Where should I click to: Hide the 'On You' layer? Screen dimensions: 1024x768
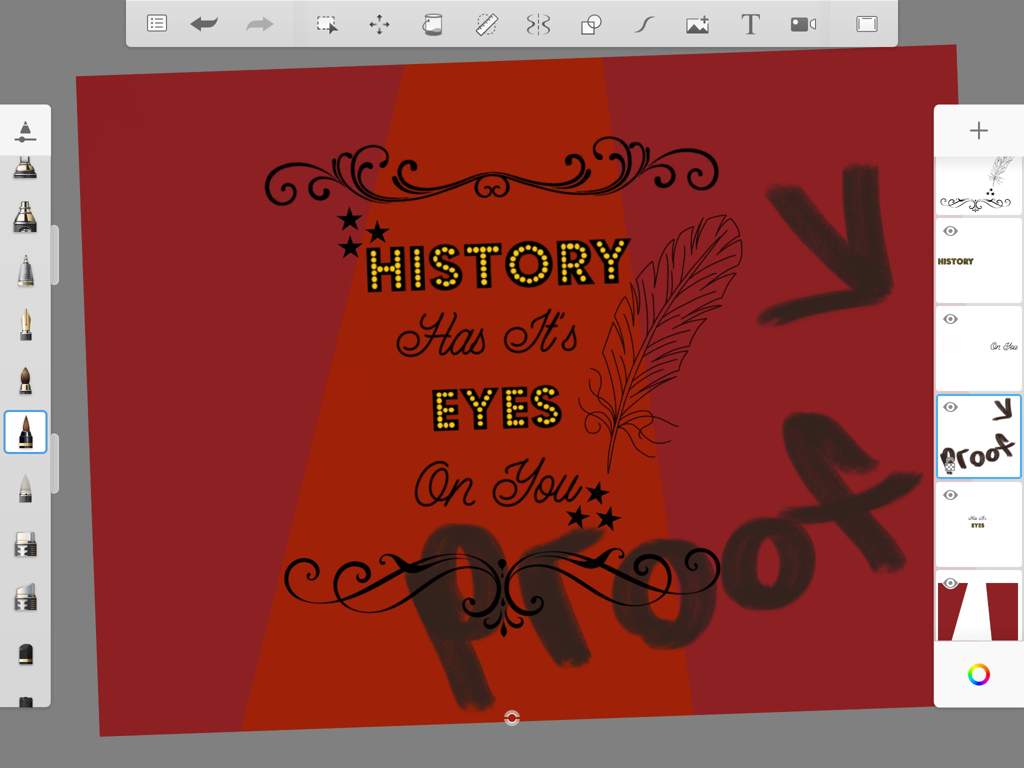[x=951, y=319]
